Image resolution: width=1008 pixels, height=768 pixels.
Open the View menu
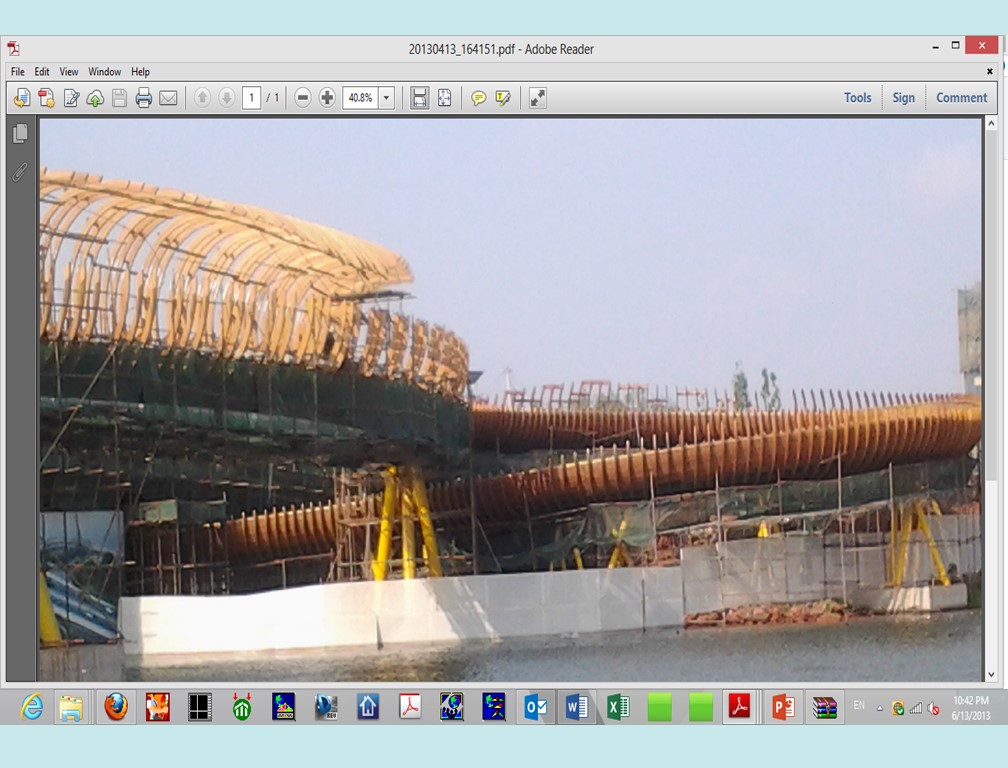pyautogui.click(x=68, y=71)
